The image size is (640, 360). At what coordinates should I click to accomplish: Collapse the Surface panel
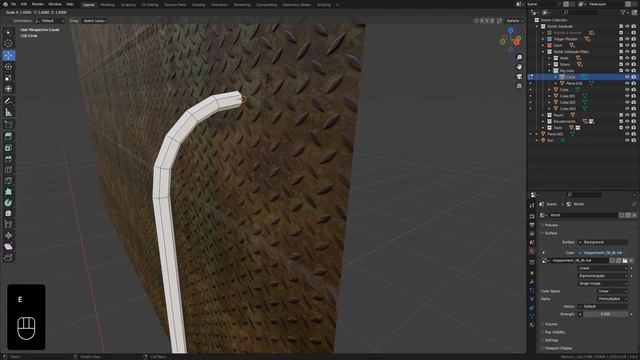551,233
